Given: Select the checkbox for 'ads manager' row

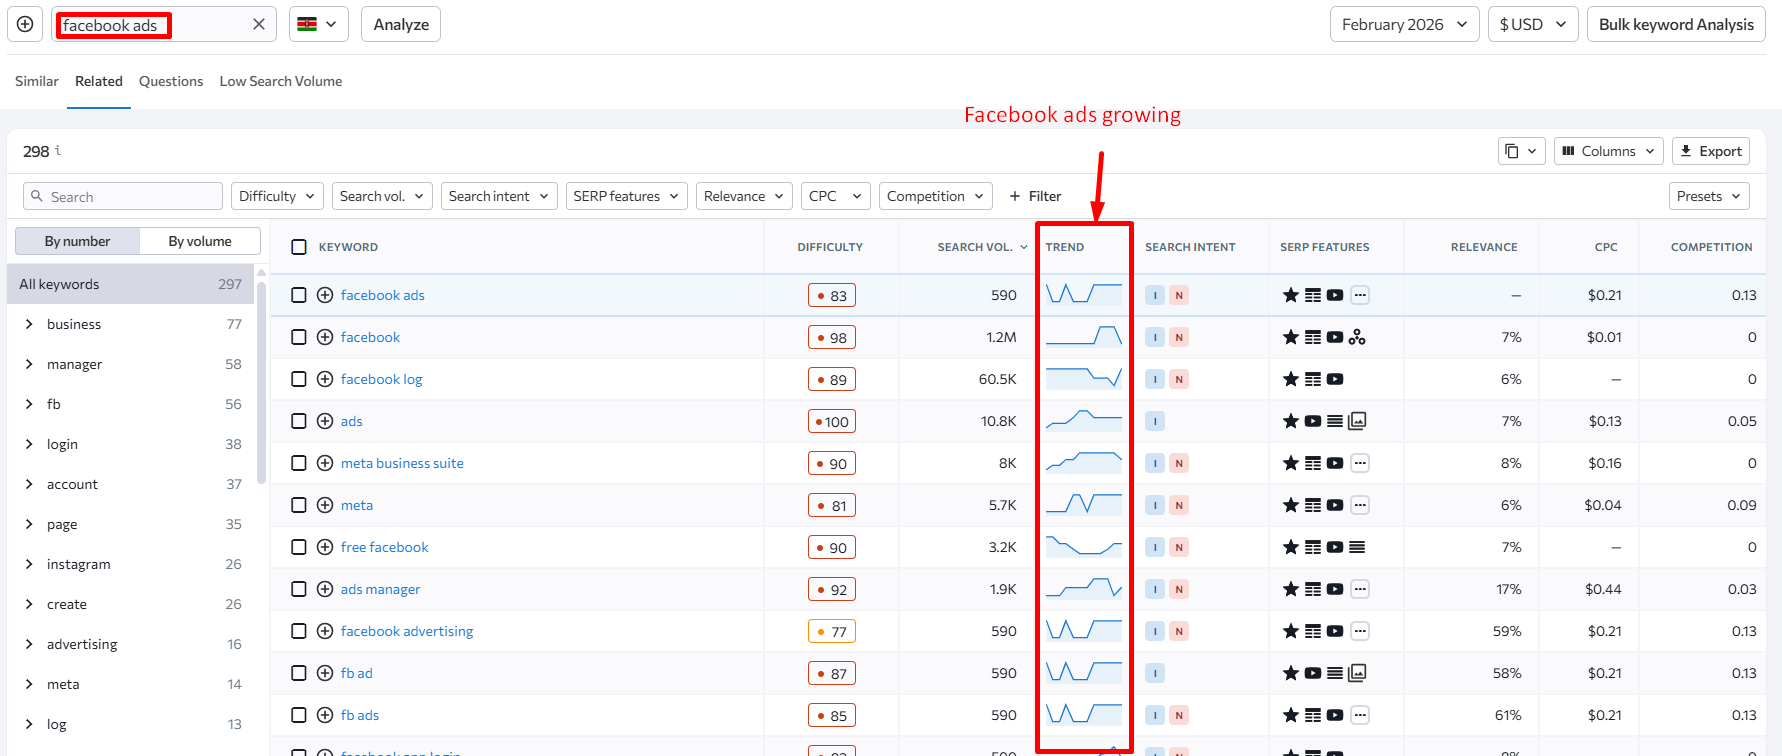Looking at the screenshot, I should (299, 589).
